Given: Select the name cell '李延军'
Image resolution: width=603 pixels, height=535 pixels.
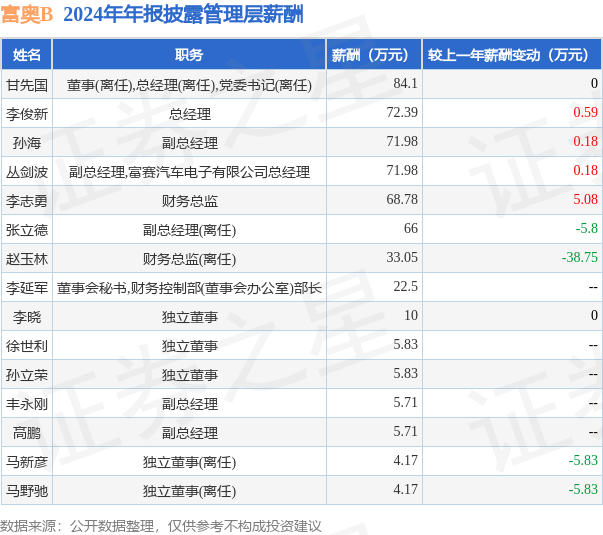Looking at the screenshot, I should click(x=27, y=288).
